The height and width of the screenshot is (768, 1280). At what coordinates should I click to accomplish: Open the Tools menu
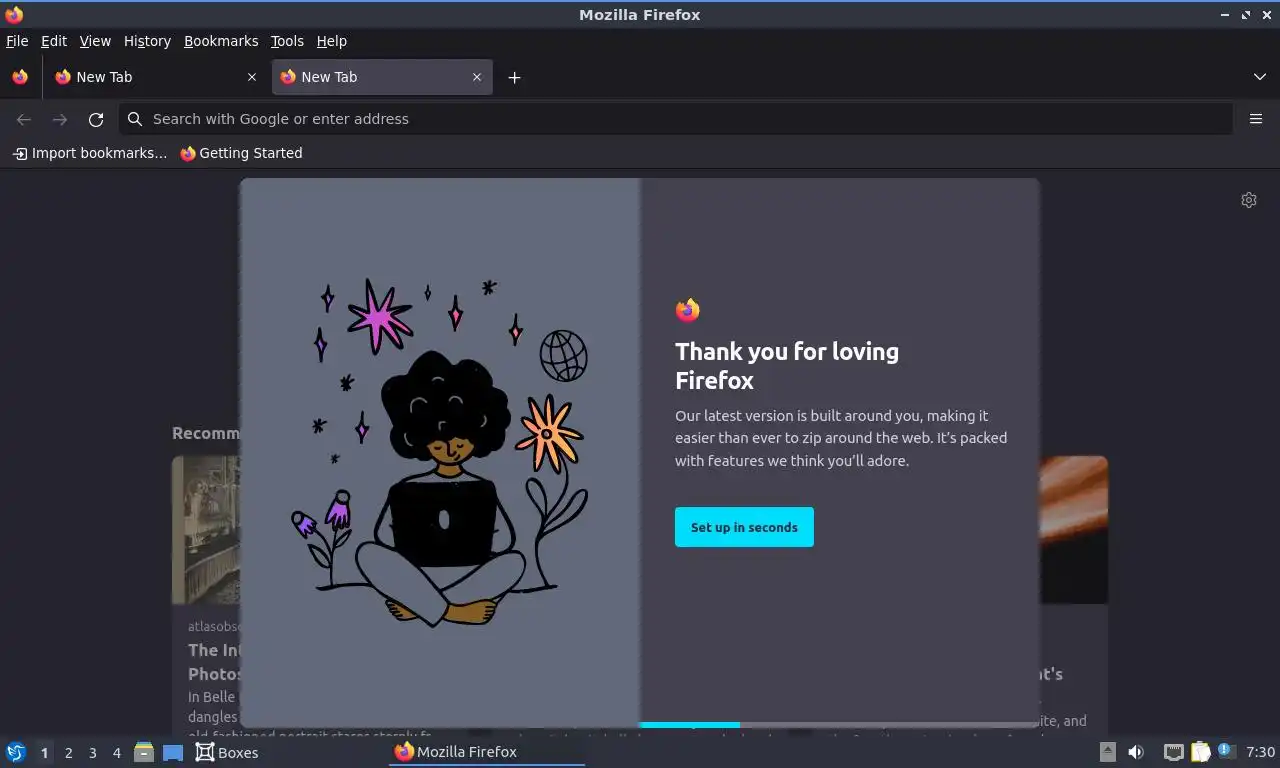pos(287,41)
